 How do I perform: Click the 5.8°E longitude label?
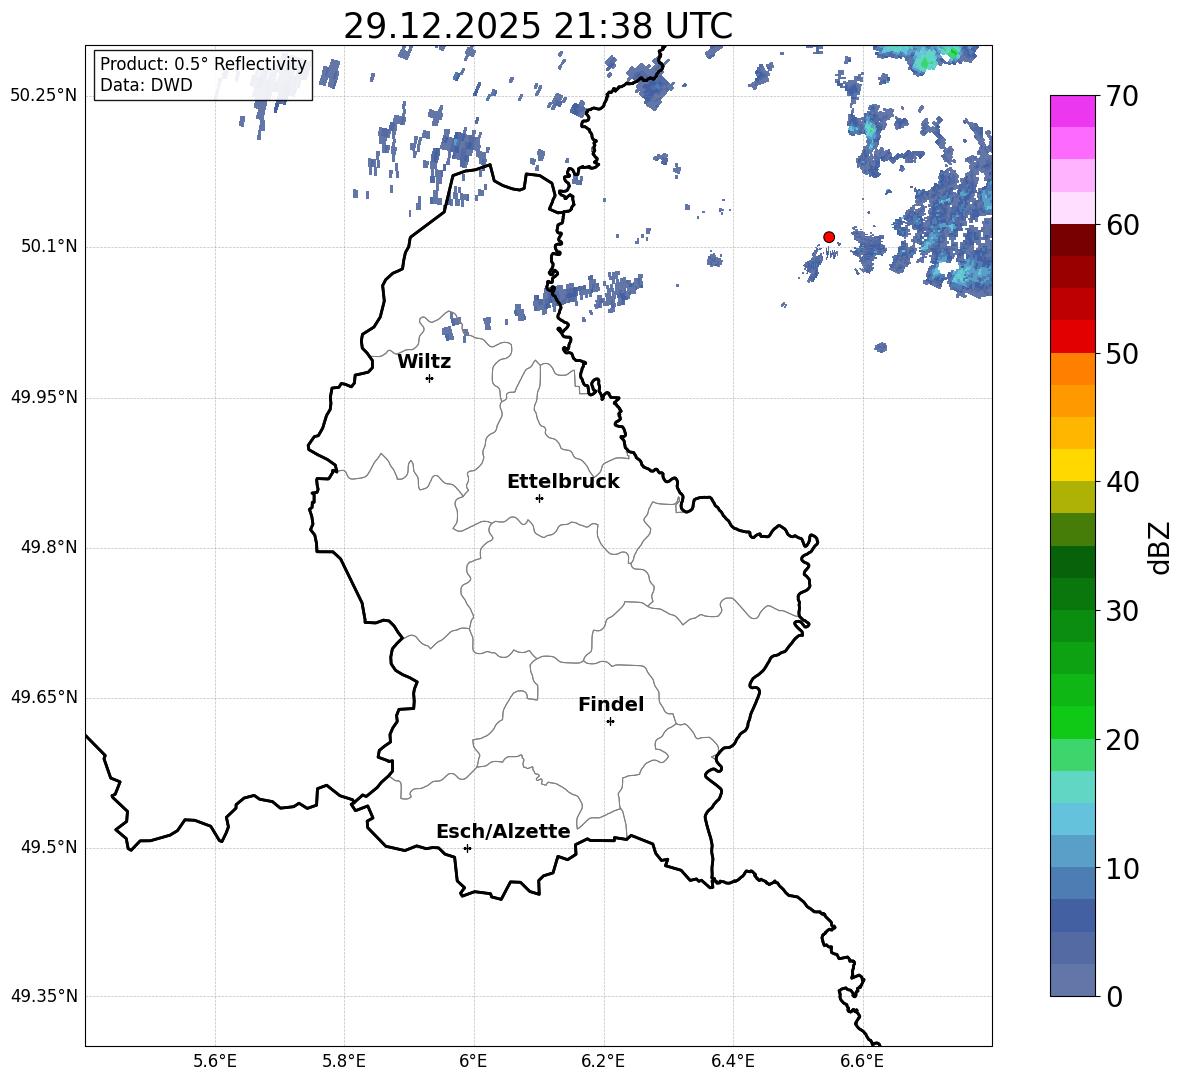click(x=344, y=1061)
